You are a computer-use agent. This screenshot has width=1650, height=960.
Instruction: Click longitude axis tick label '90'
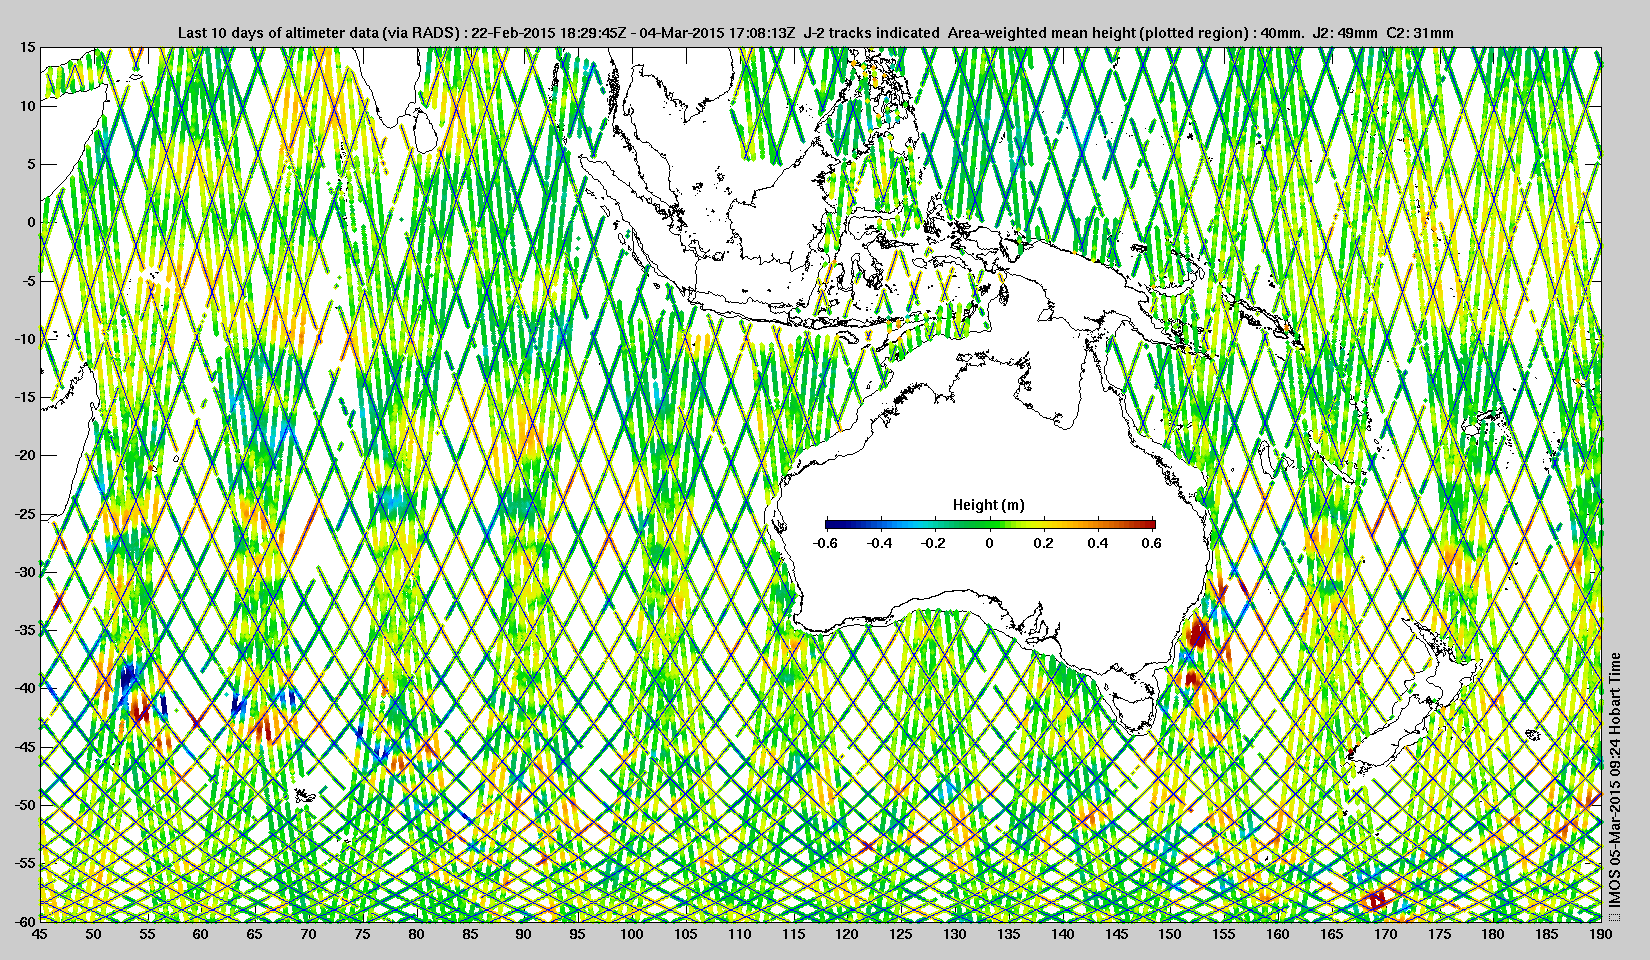(x=523, y=934)
